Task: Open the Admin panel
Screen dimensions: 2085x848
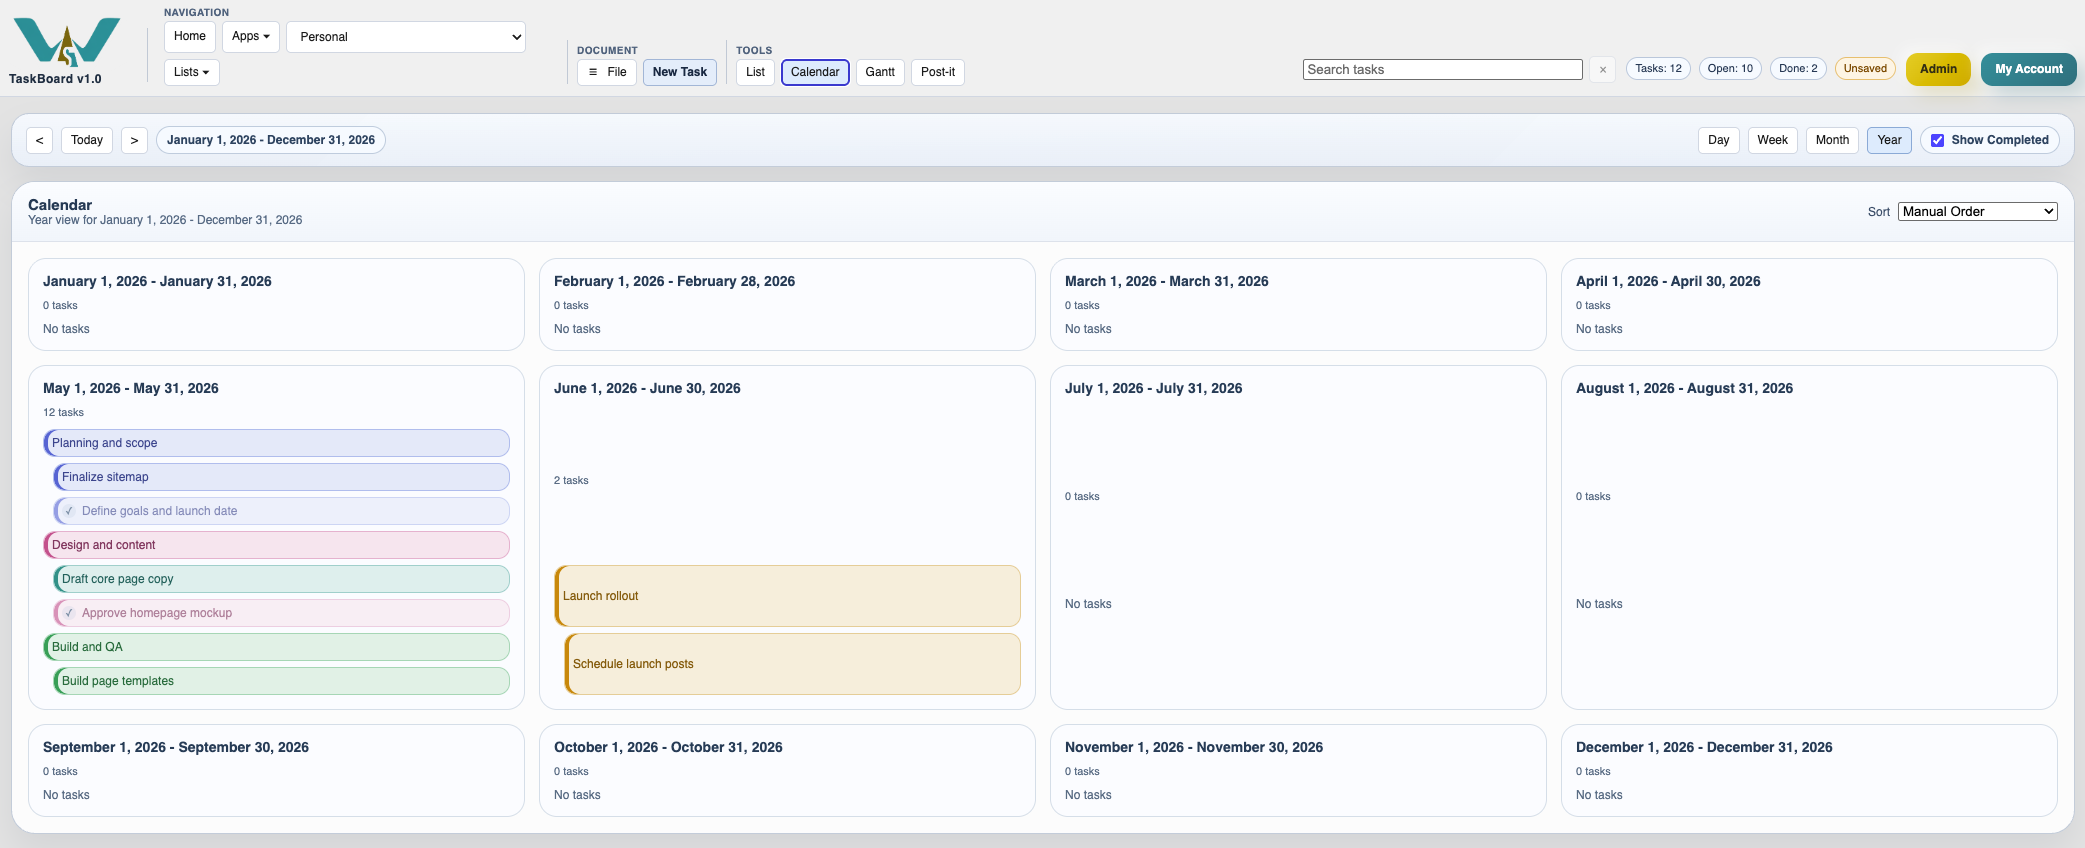Action: pyautogui.click(x=1938, y=69)
